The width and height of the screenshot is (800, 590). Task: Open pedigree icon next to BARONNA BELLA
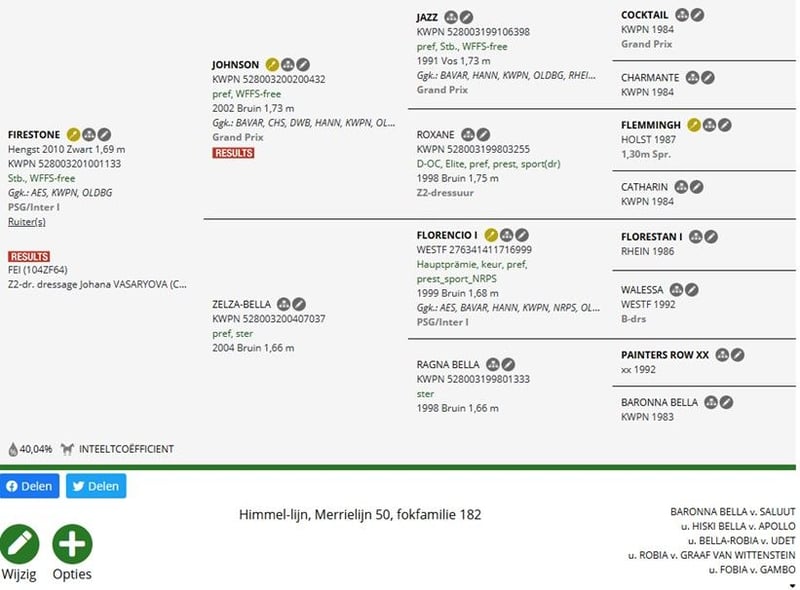click(710, 402)
